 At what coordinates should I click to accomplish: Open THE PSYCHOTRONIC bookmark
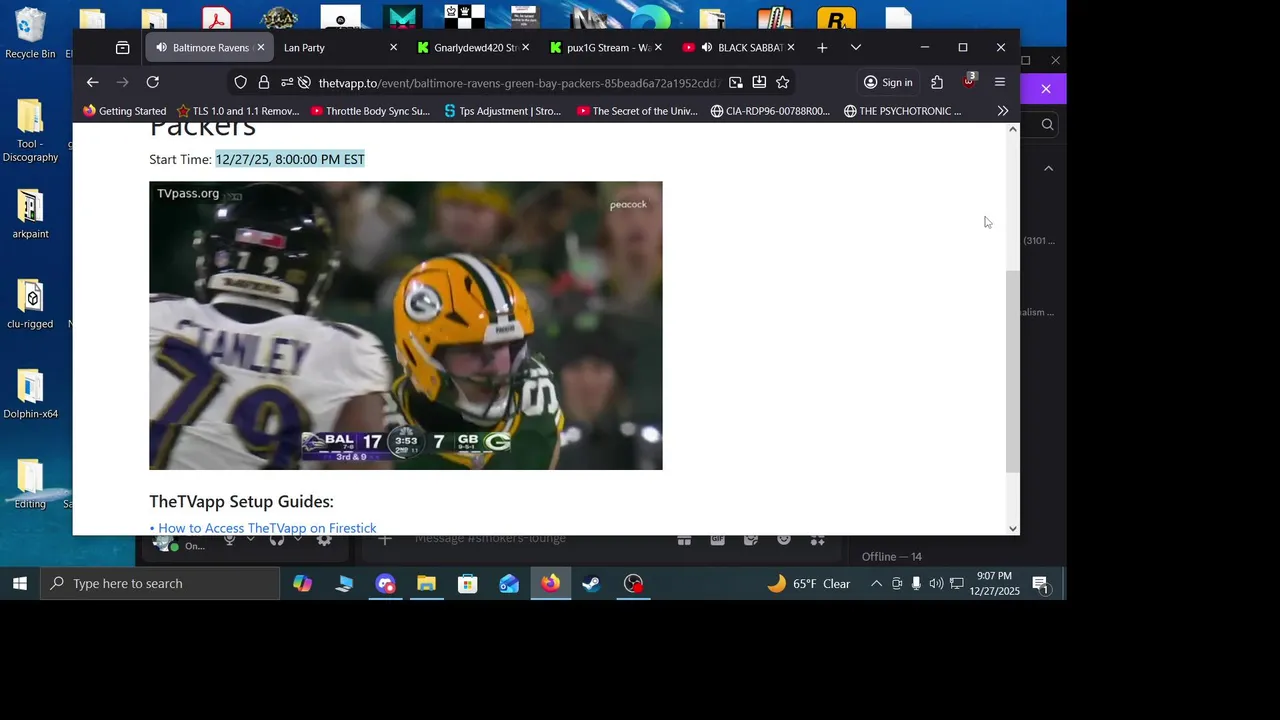click(x=903, y=111)
